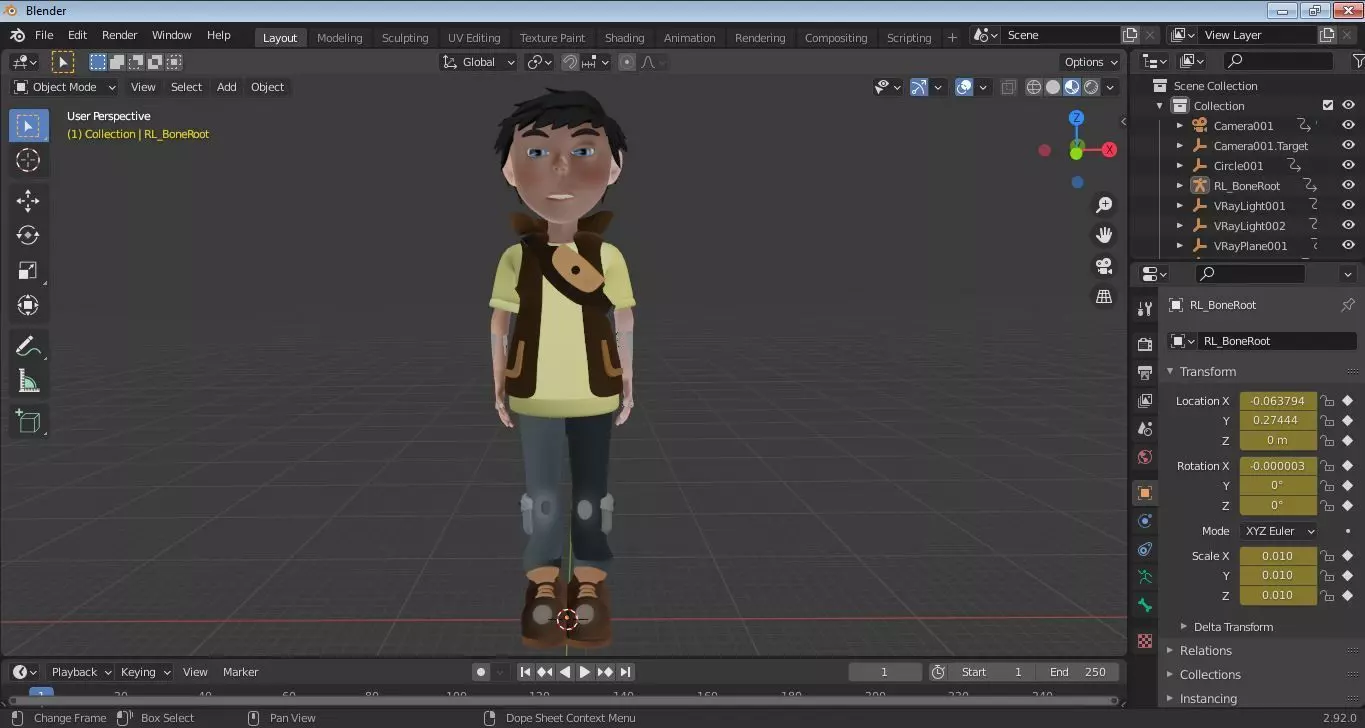
Task: Click the End frame 250 field
Action: click(x=1078, y=672)
